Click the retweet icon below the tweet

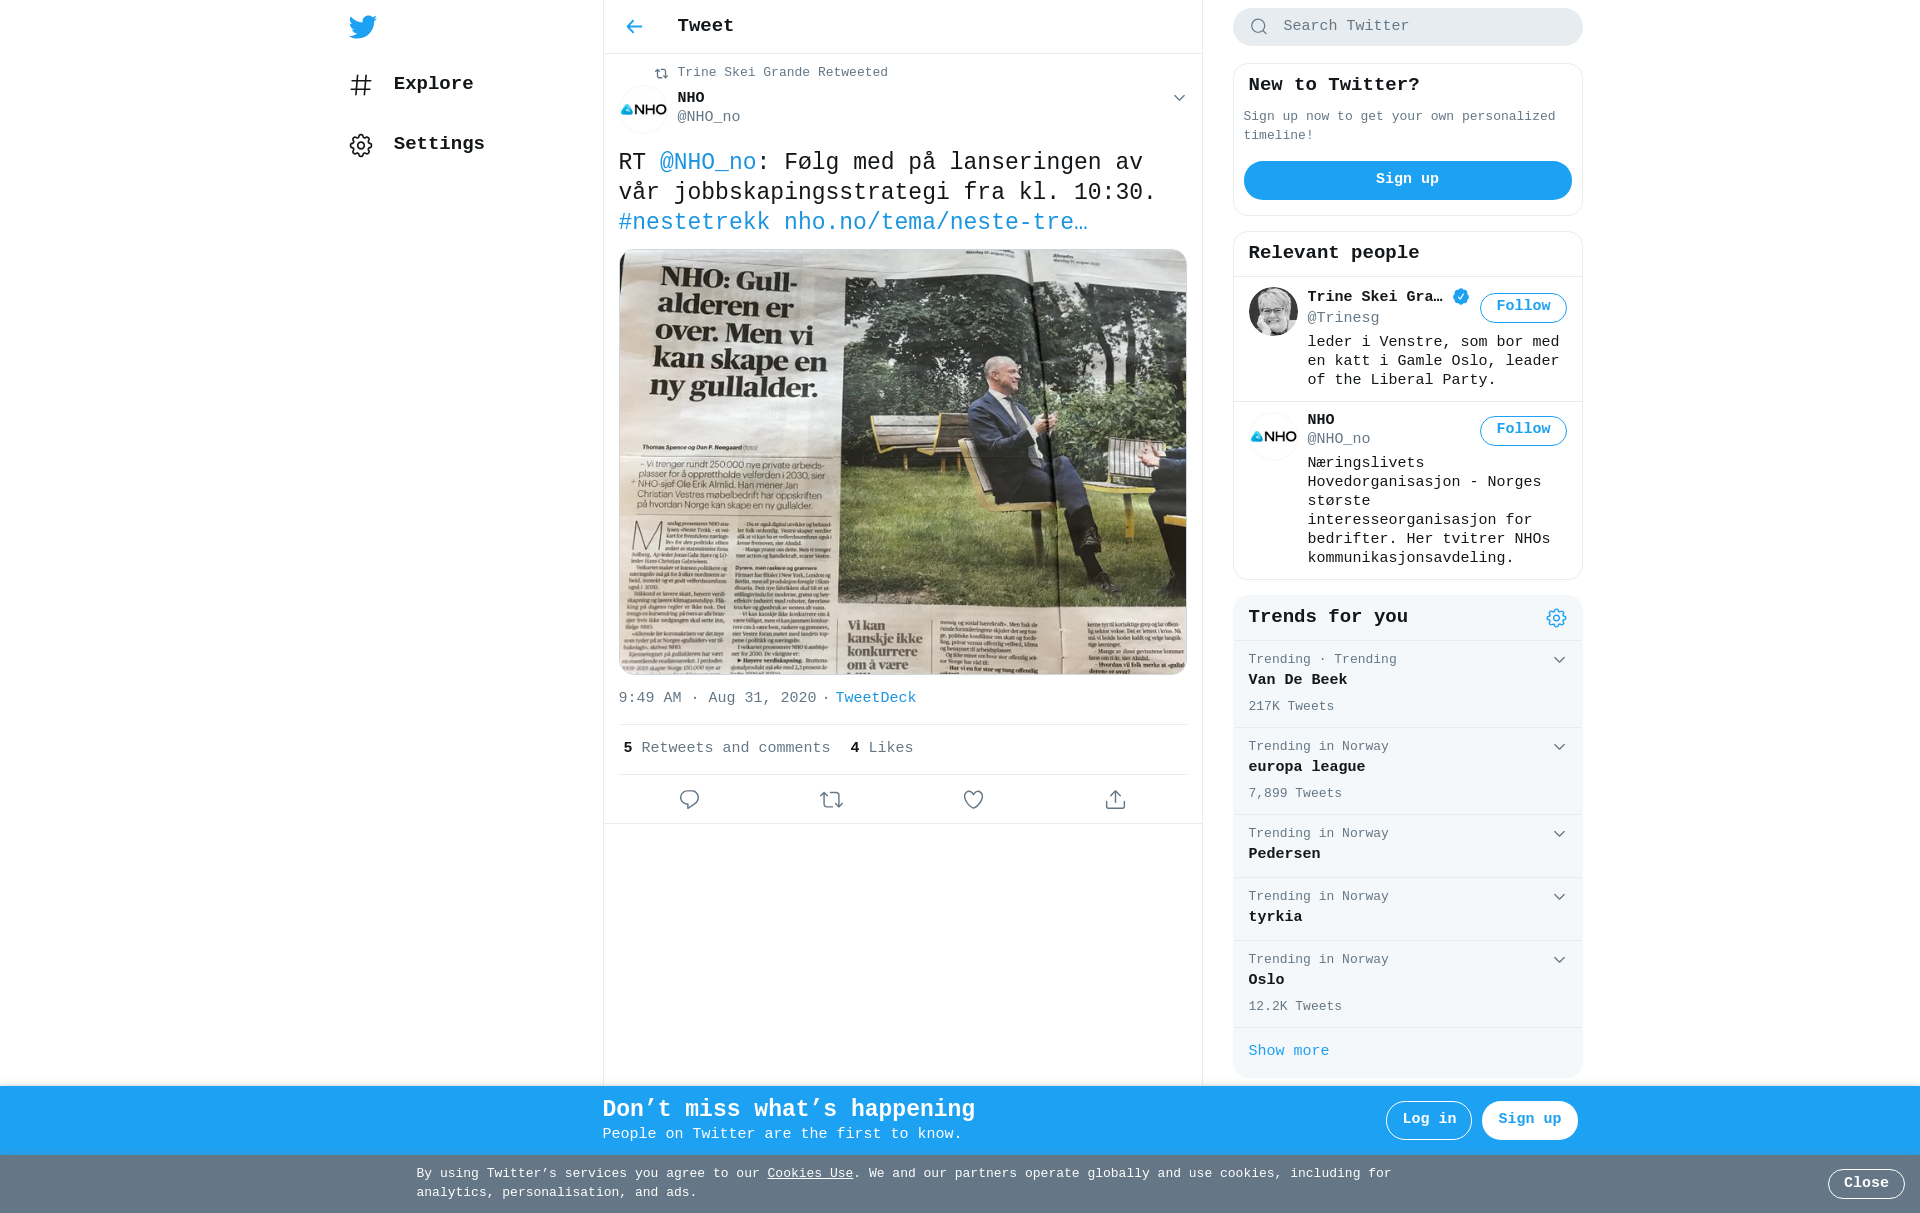click(x=831, y=799)
